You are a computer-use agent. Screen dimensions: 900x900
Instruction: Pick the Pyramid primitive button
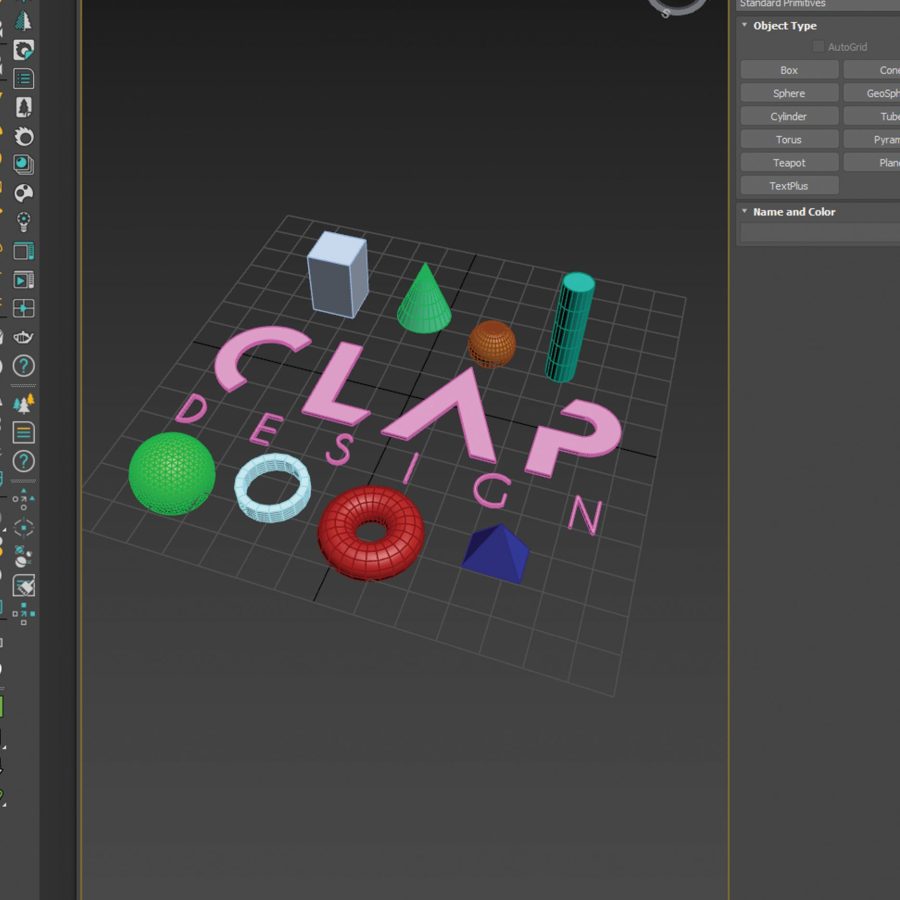(872, 139)
